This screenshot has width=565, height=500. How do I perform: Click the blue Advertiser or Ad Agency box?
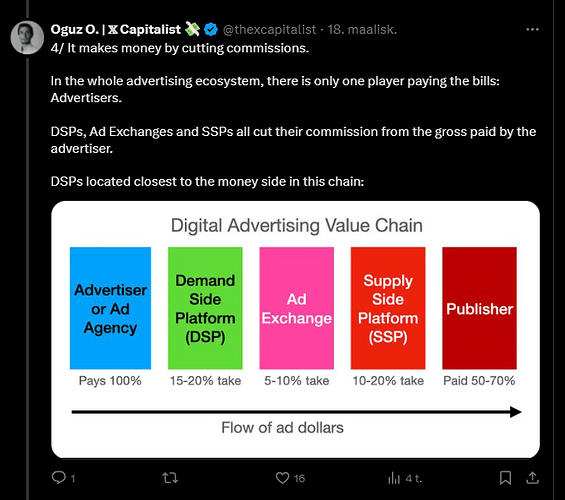[110, 308]
